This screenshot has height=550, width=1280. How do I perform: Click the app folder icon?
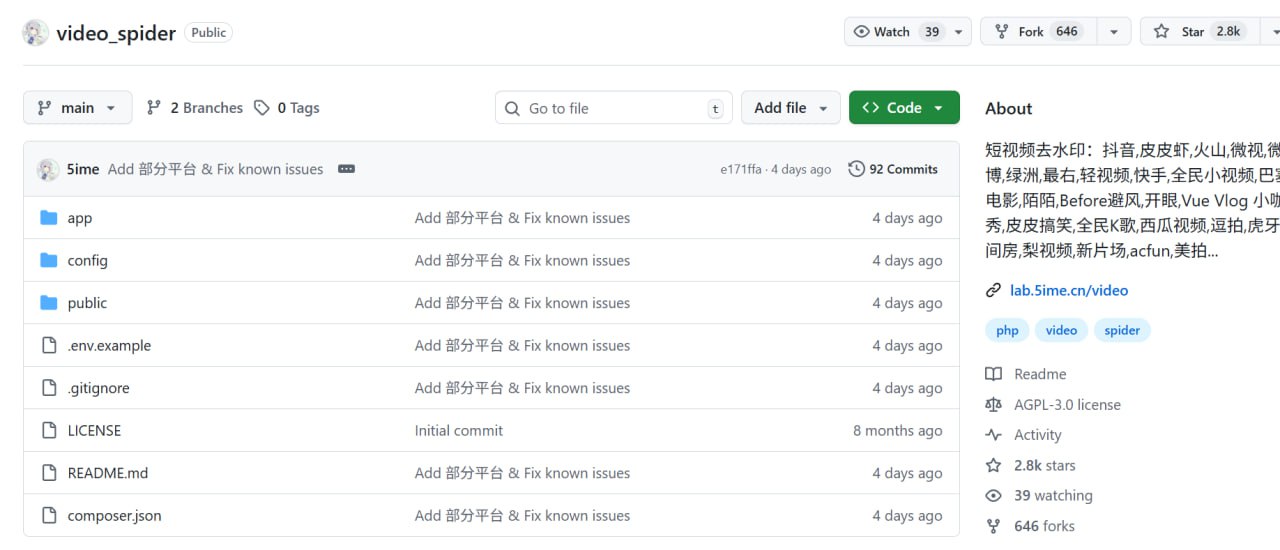tap(48, 218)
